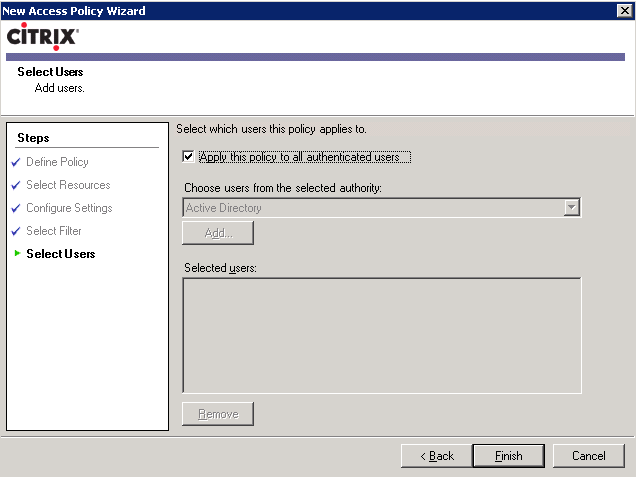Screen dimensions: 636x477
Task: Click the Add... button
Action: (x=218, y=233)
